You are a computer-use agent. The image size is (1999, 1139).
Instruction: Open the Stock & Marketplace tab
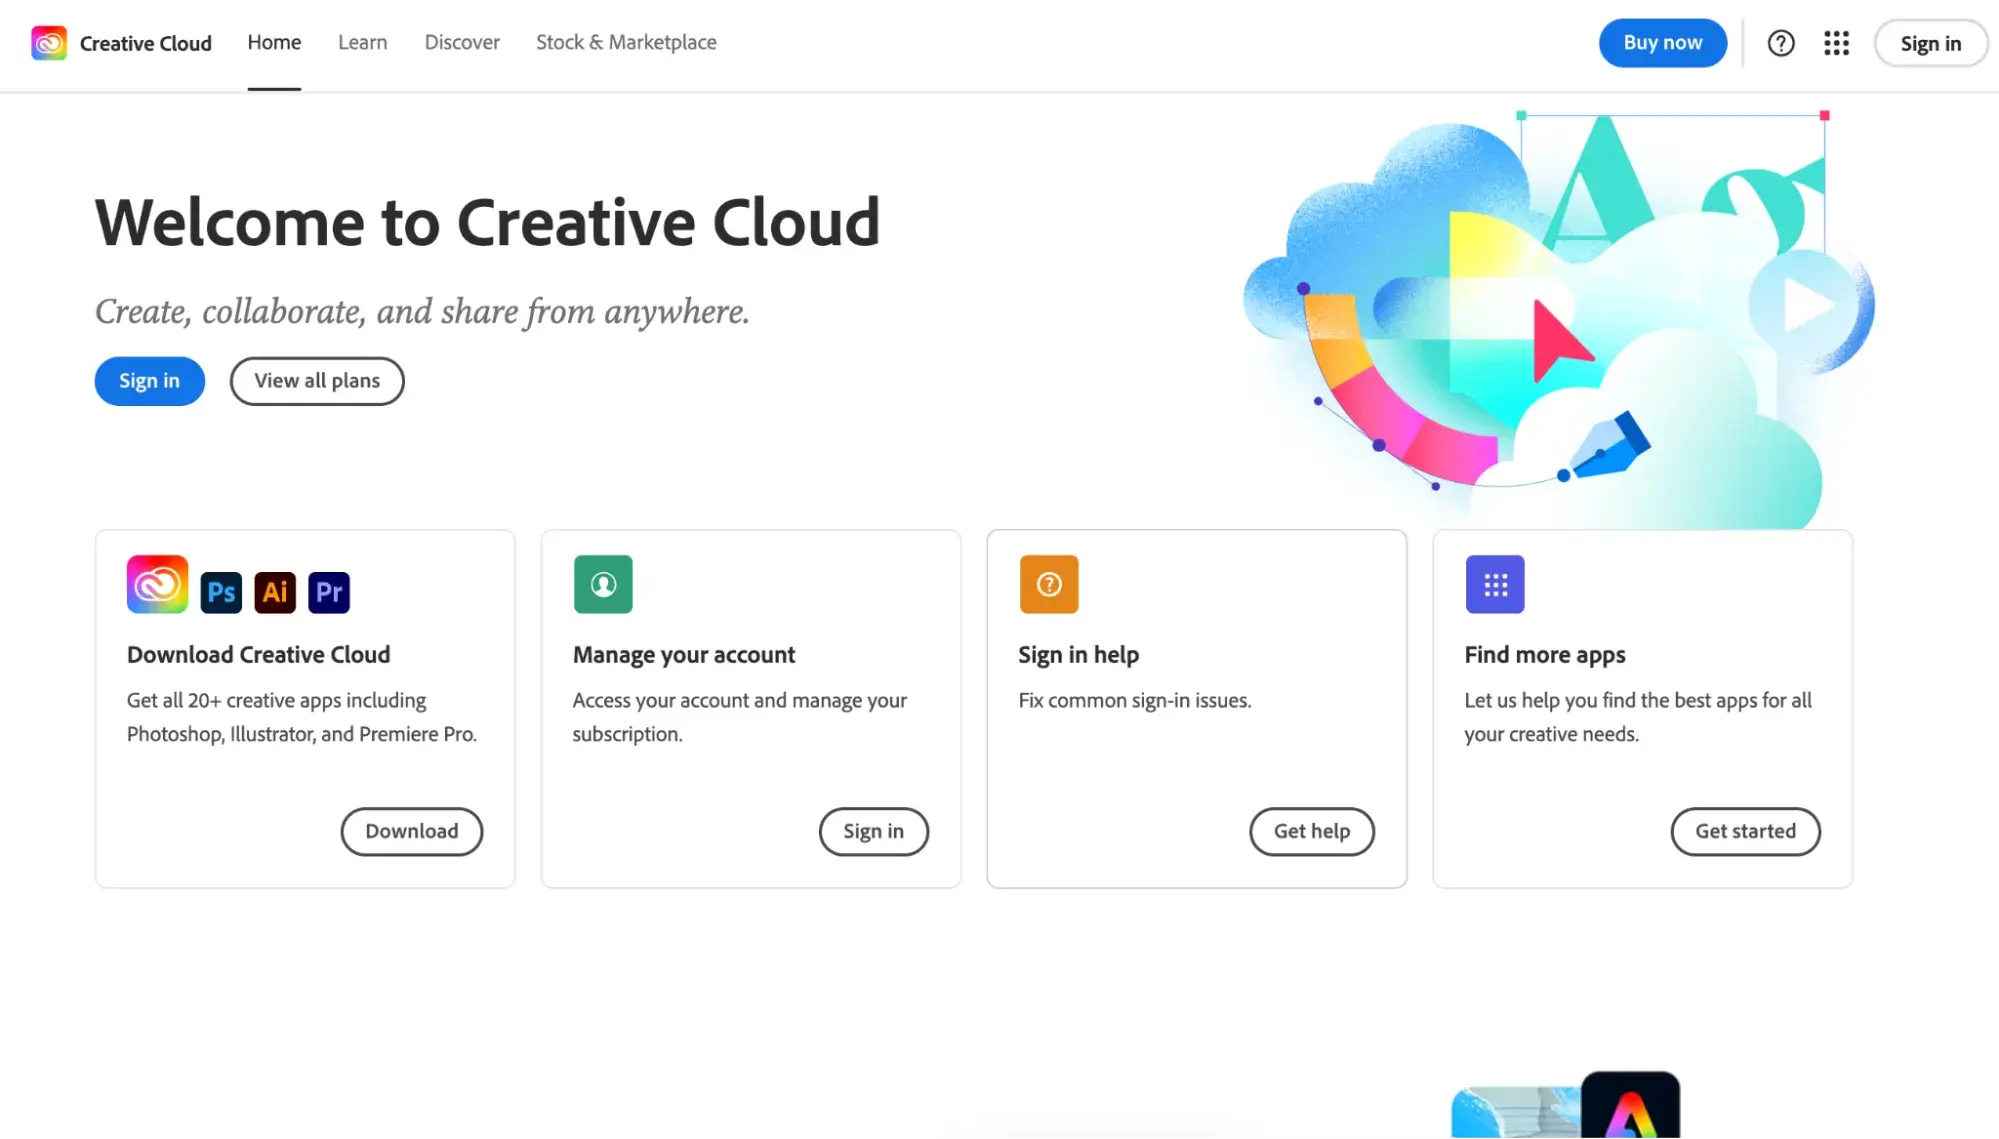[626, 42]
